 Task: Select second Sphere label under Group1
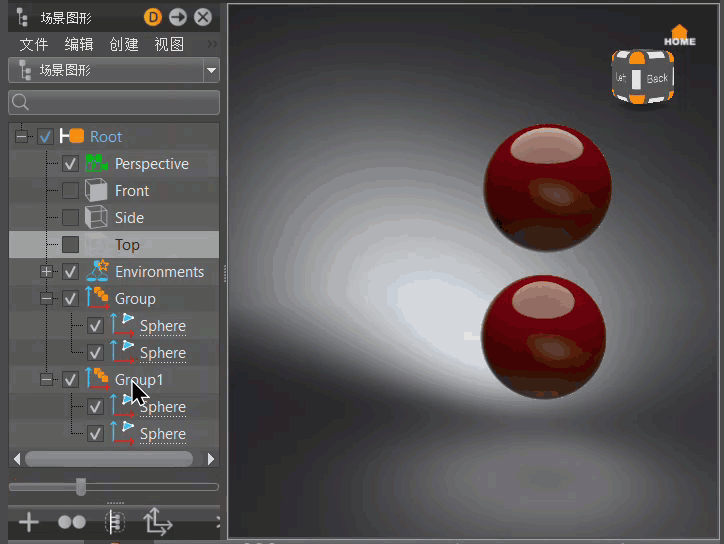[163, 434]
